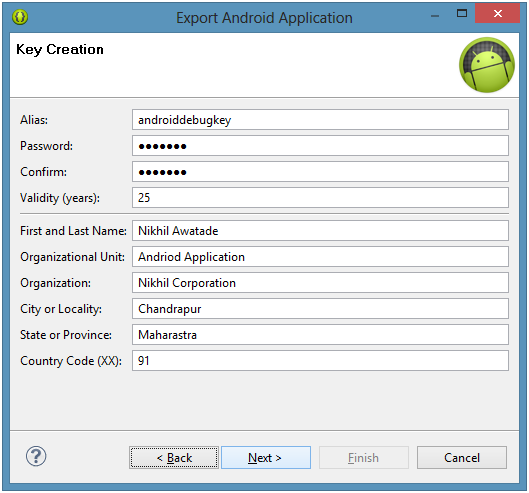
Task: Focus the Organization field with Nikhil Corporation
Action: (320, 282)
